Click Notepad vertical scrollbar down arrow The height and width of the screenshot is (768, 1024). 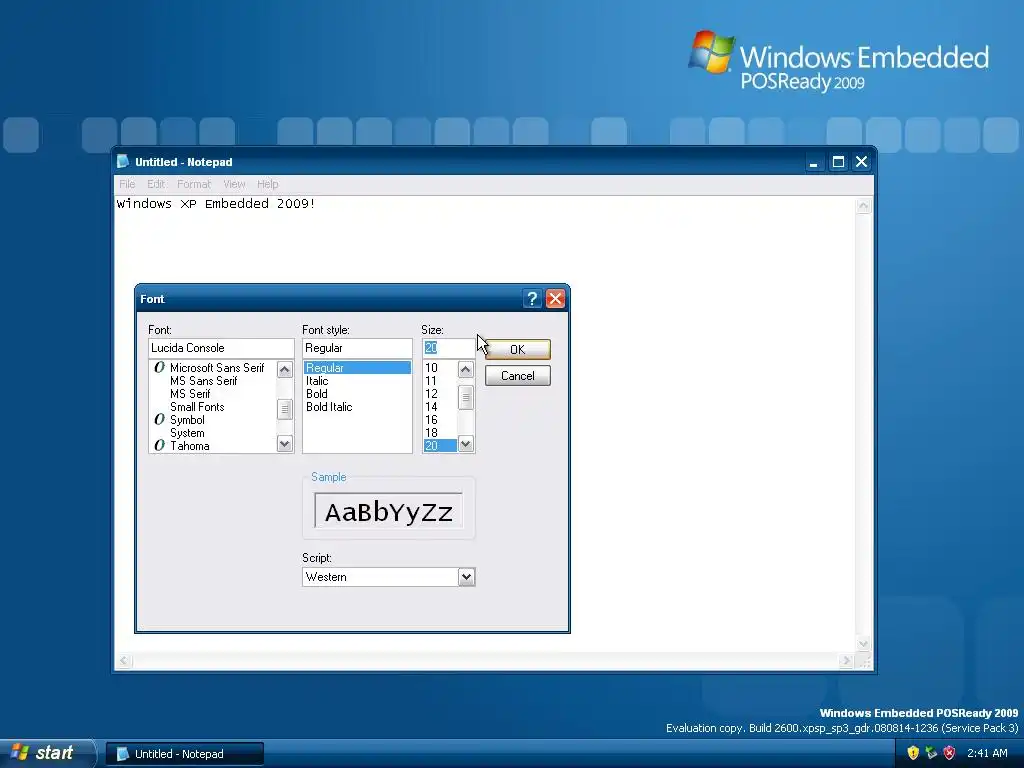[x=863, y=644]
